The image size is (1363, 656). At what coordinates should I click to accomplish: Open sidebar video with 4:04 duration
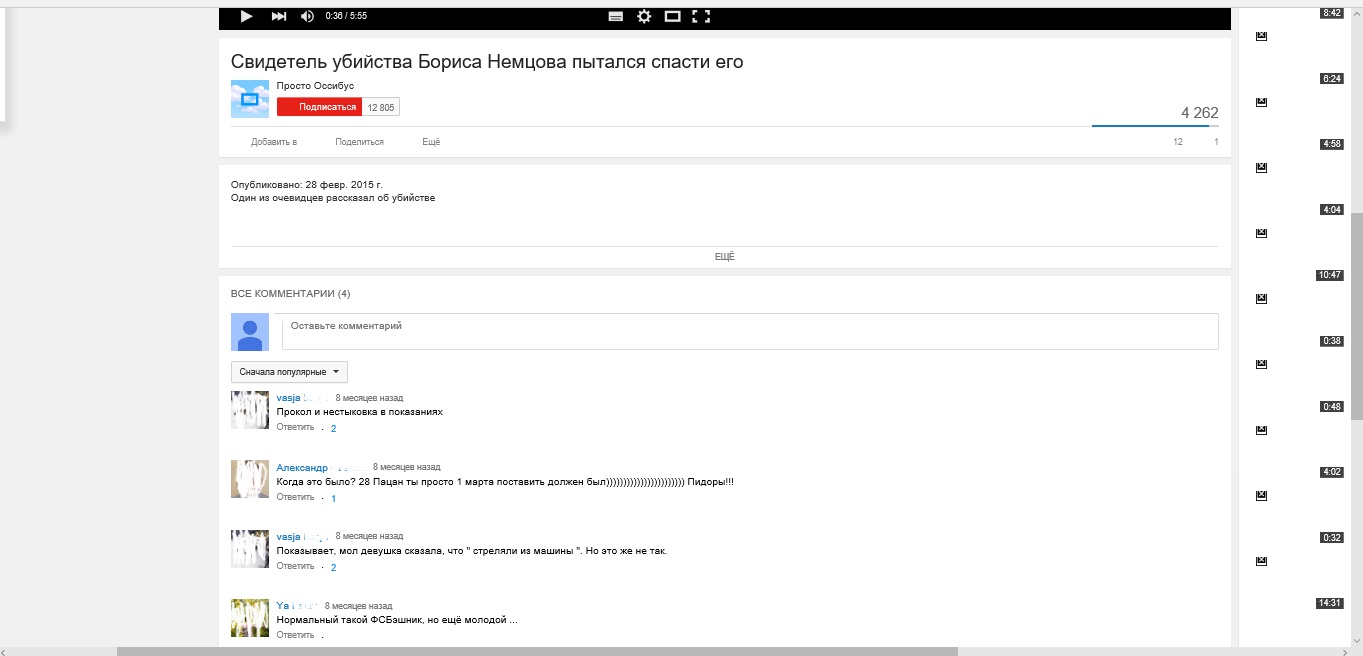1331,210
